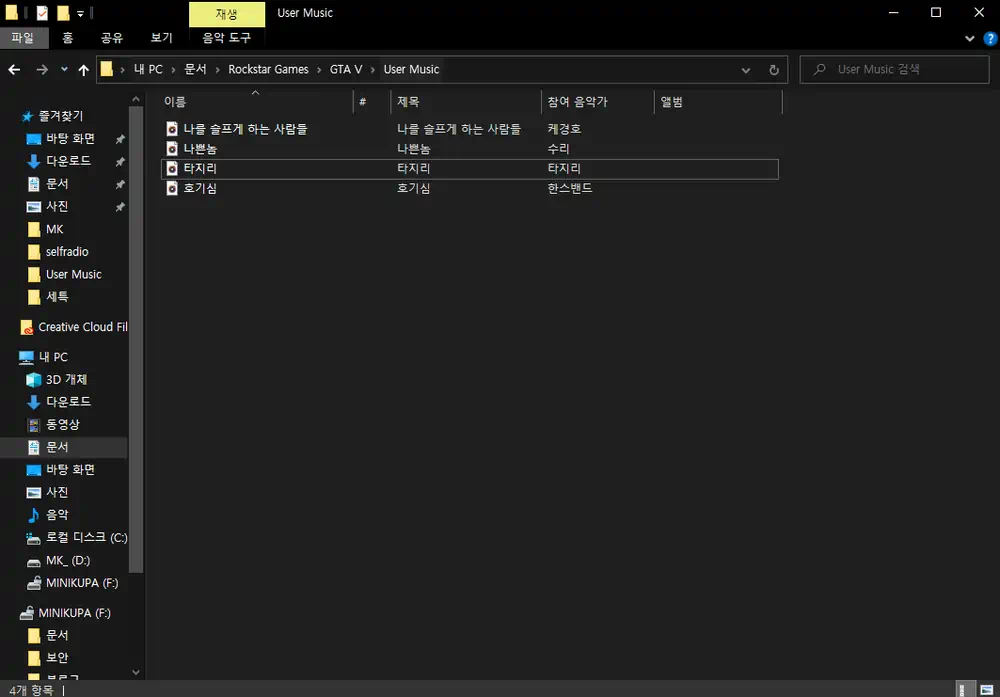
Task: Click the Properties checkmark icon on quick access toolbar
Action: point(40,12)
